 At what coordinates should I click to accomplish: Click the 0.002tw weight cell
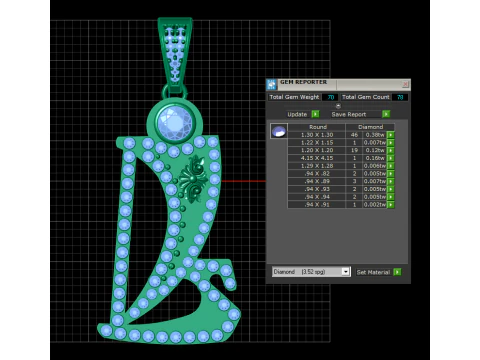[375, 205]
